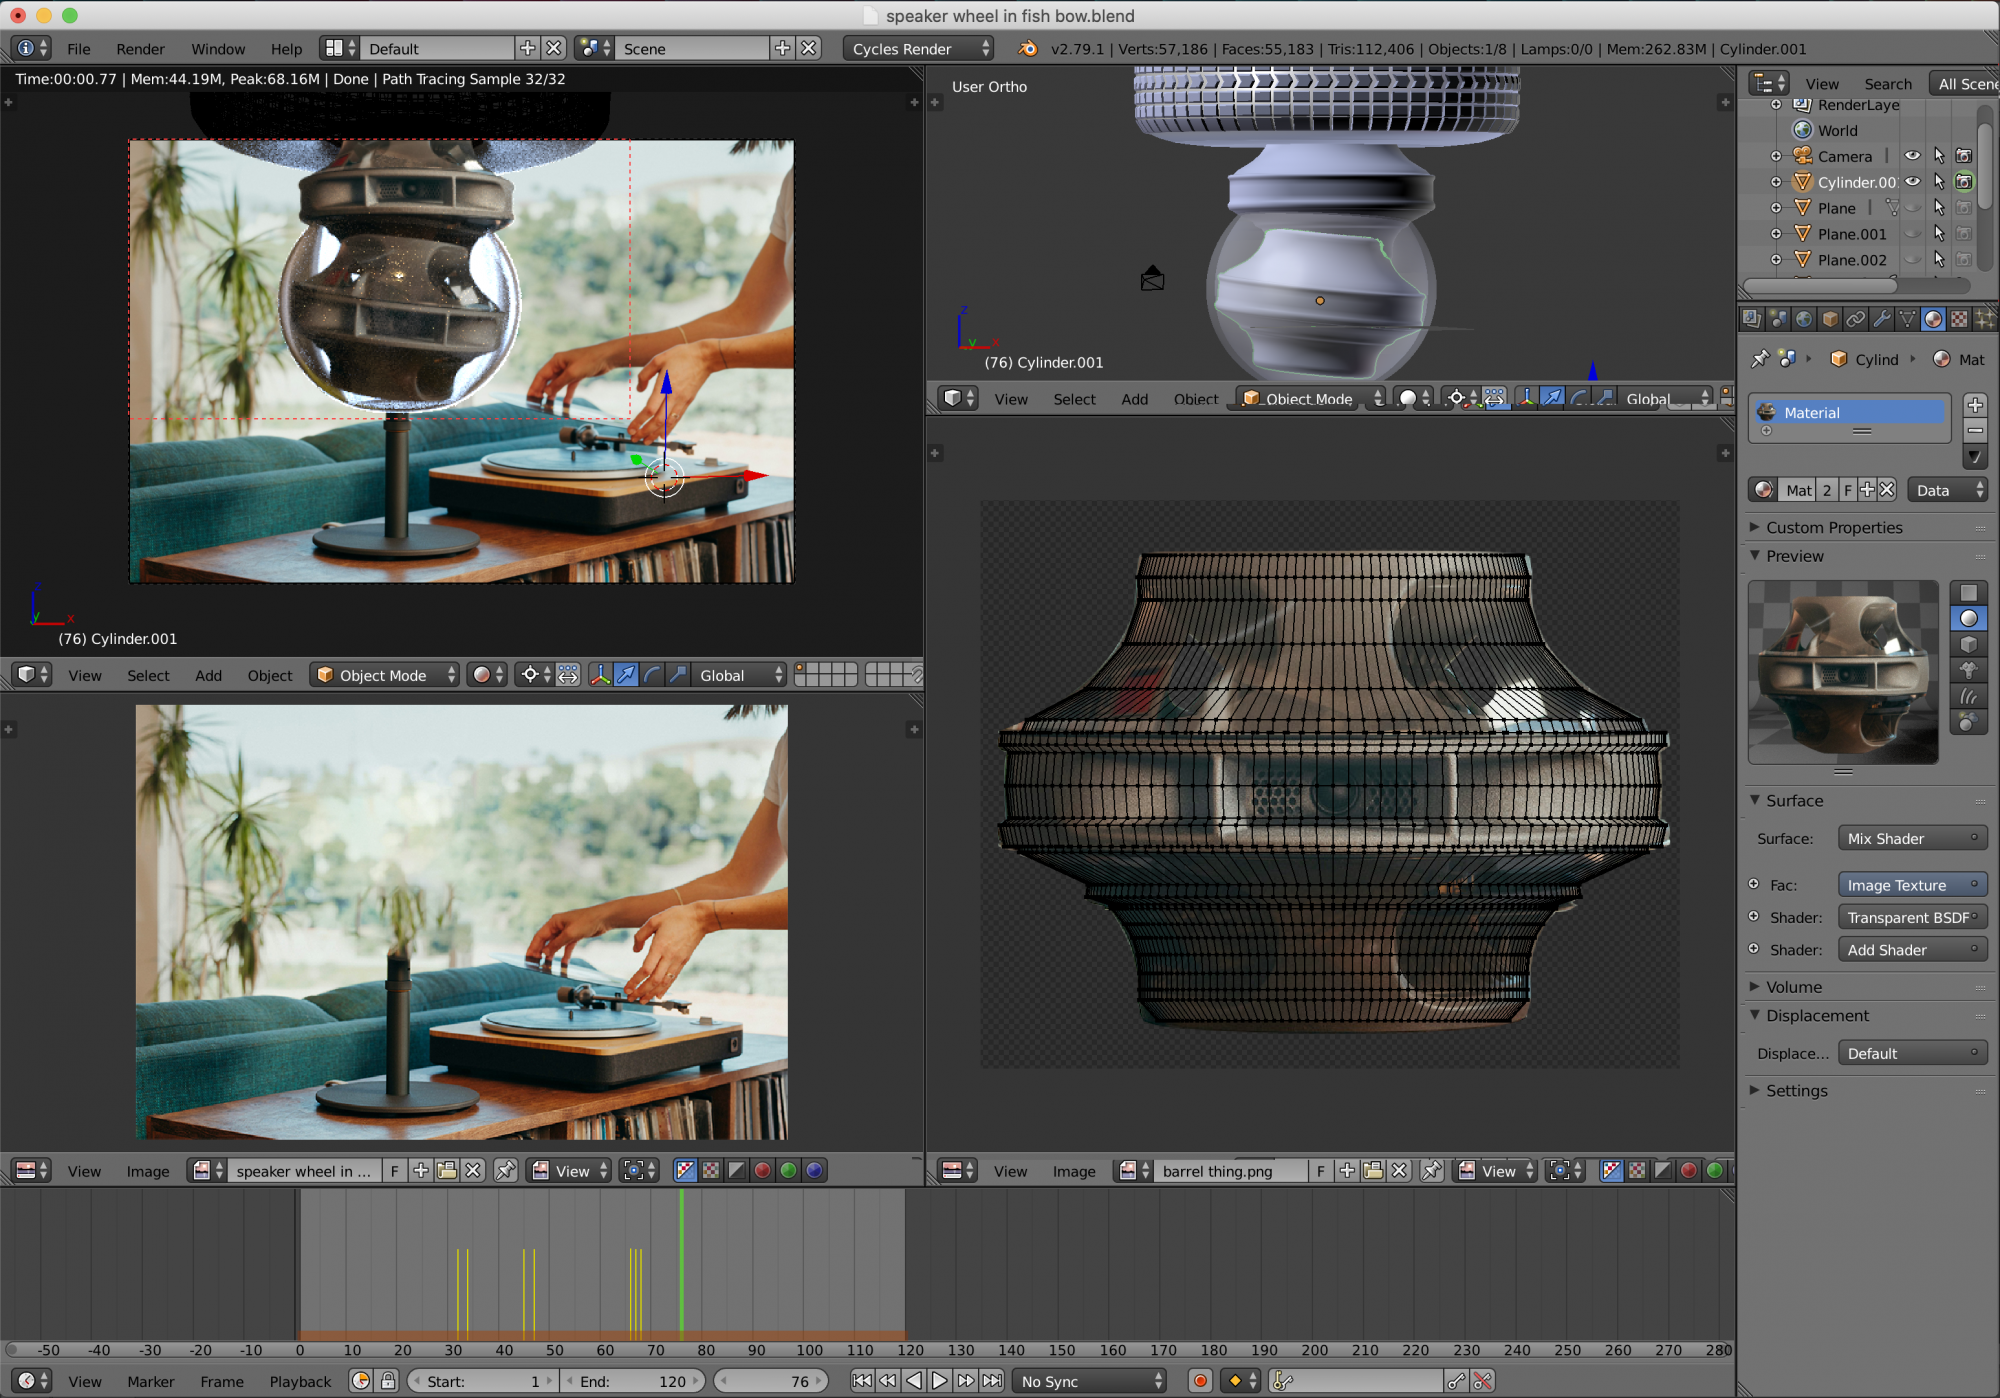
Task: Click the material preview thumbnail
Action: coord(1843,672)
